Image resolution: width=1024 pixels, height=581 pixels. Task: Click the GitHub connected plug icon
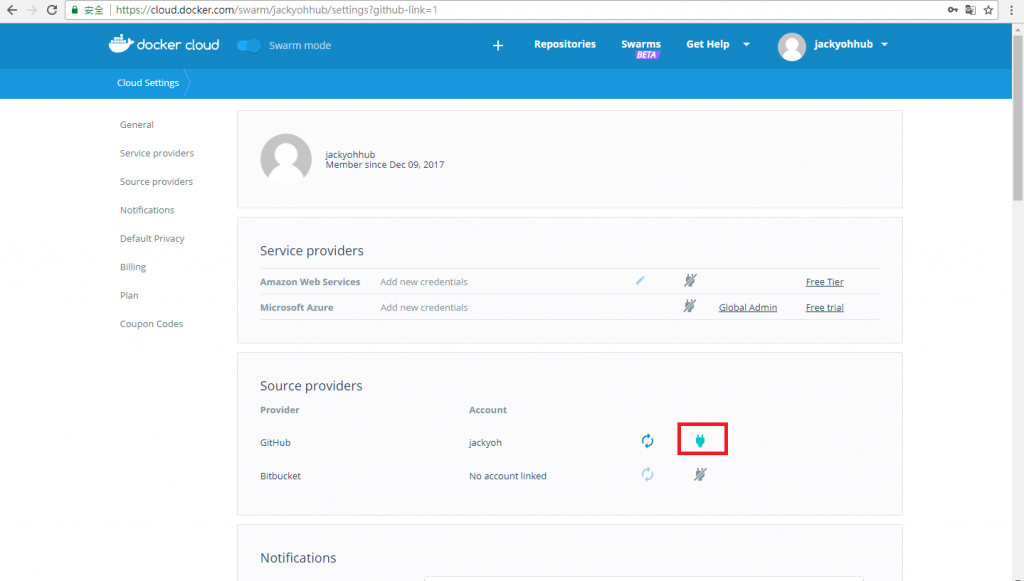point(700,441)
